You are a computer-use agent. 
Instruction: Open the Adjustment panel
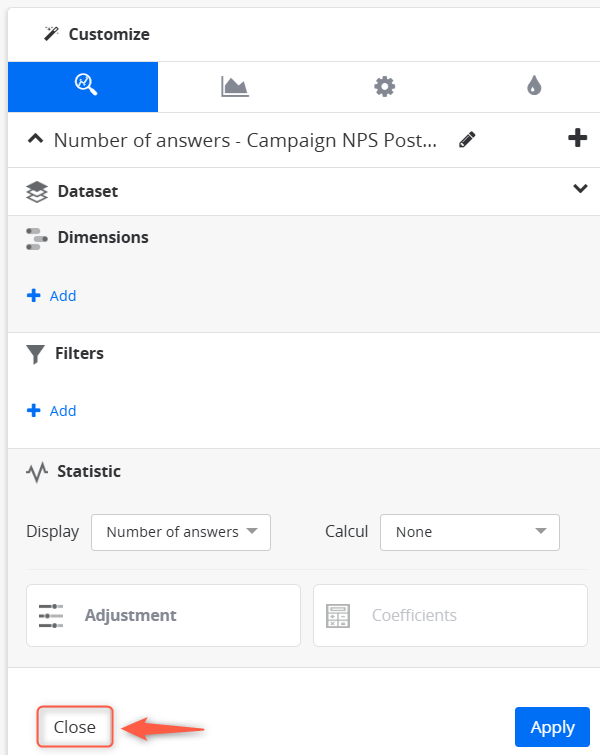point(163,615)
